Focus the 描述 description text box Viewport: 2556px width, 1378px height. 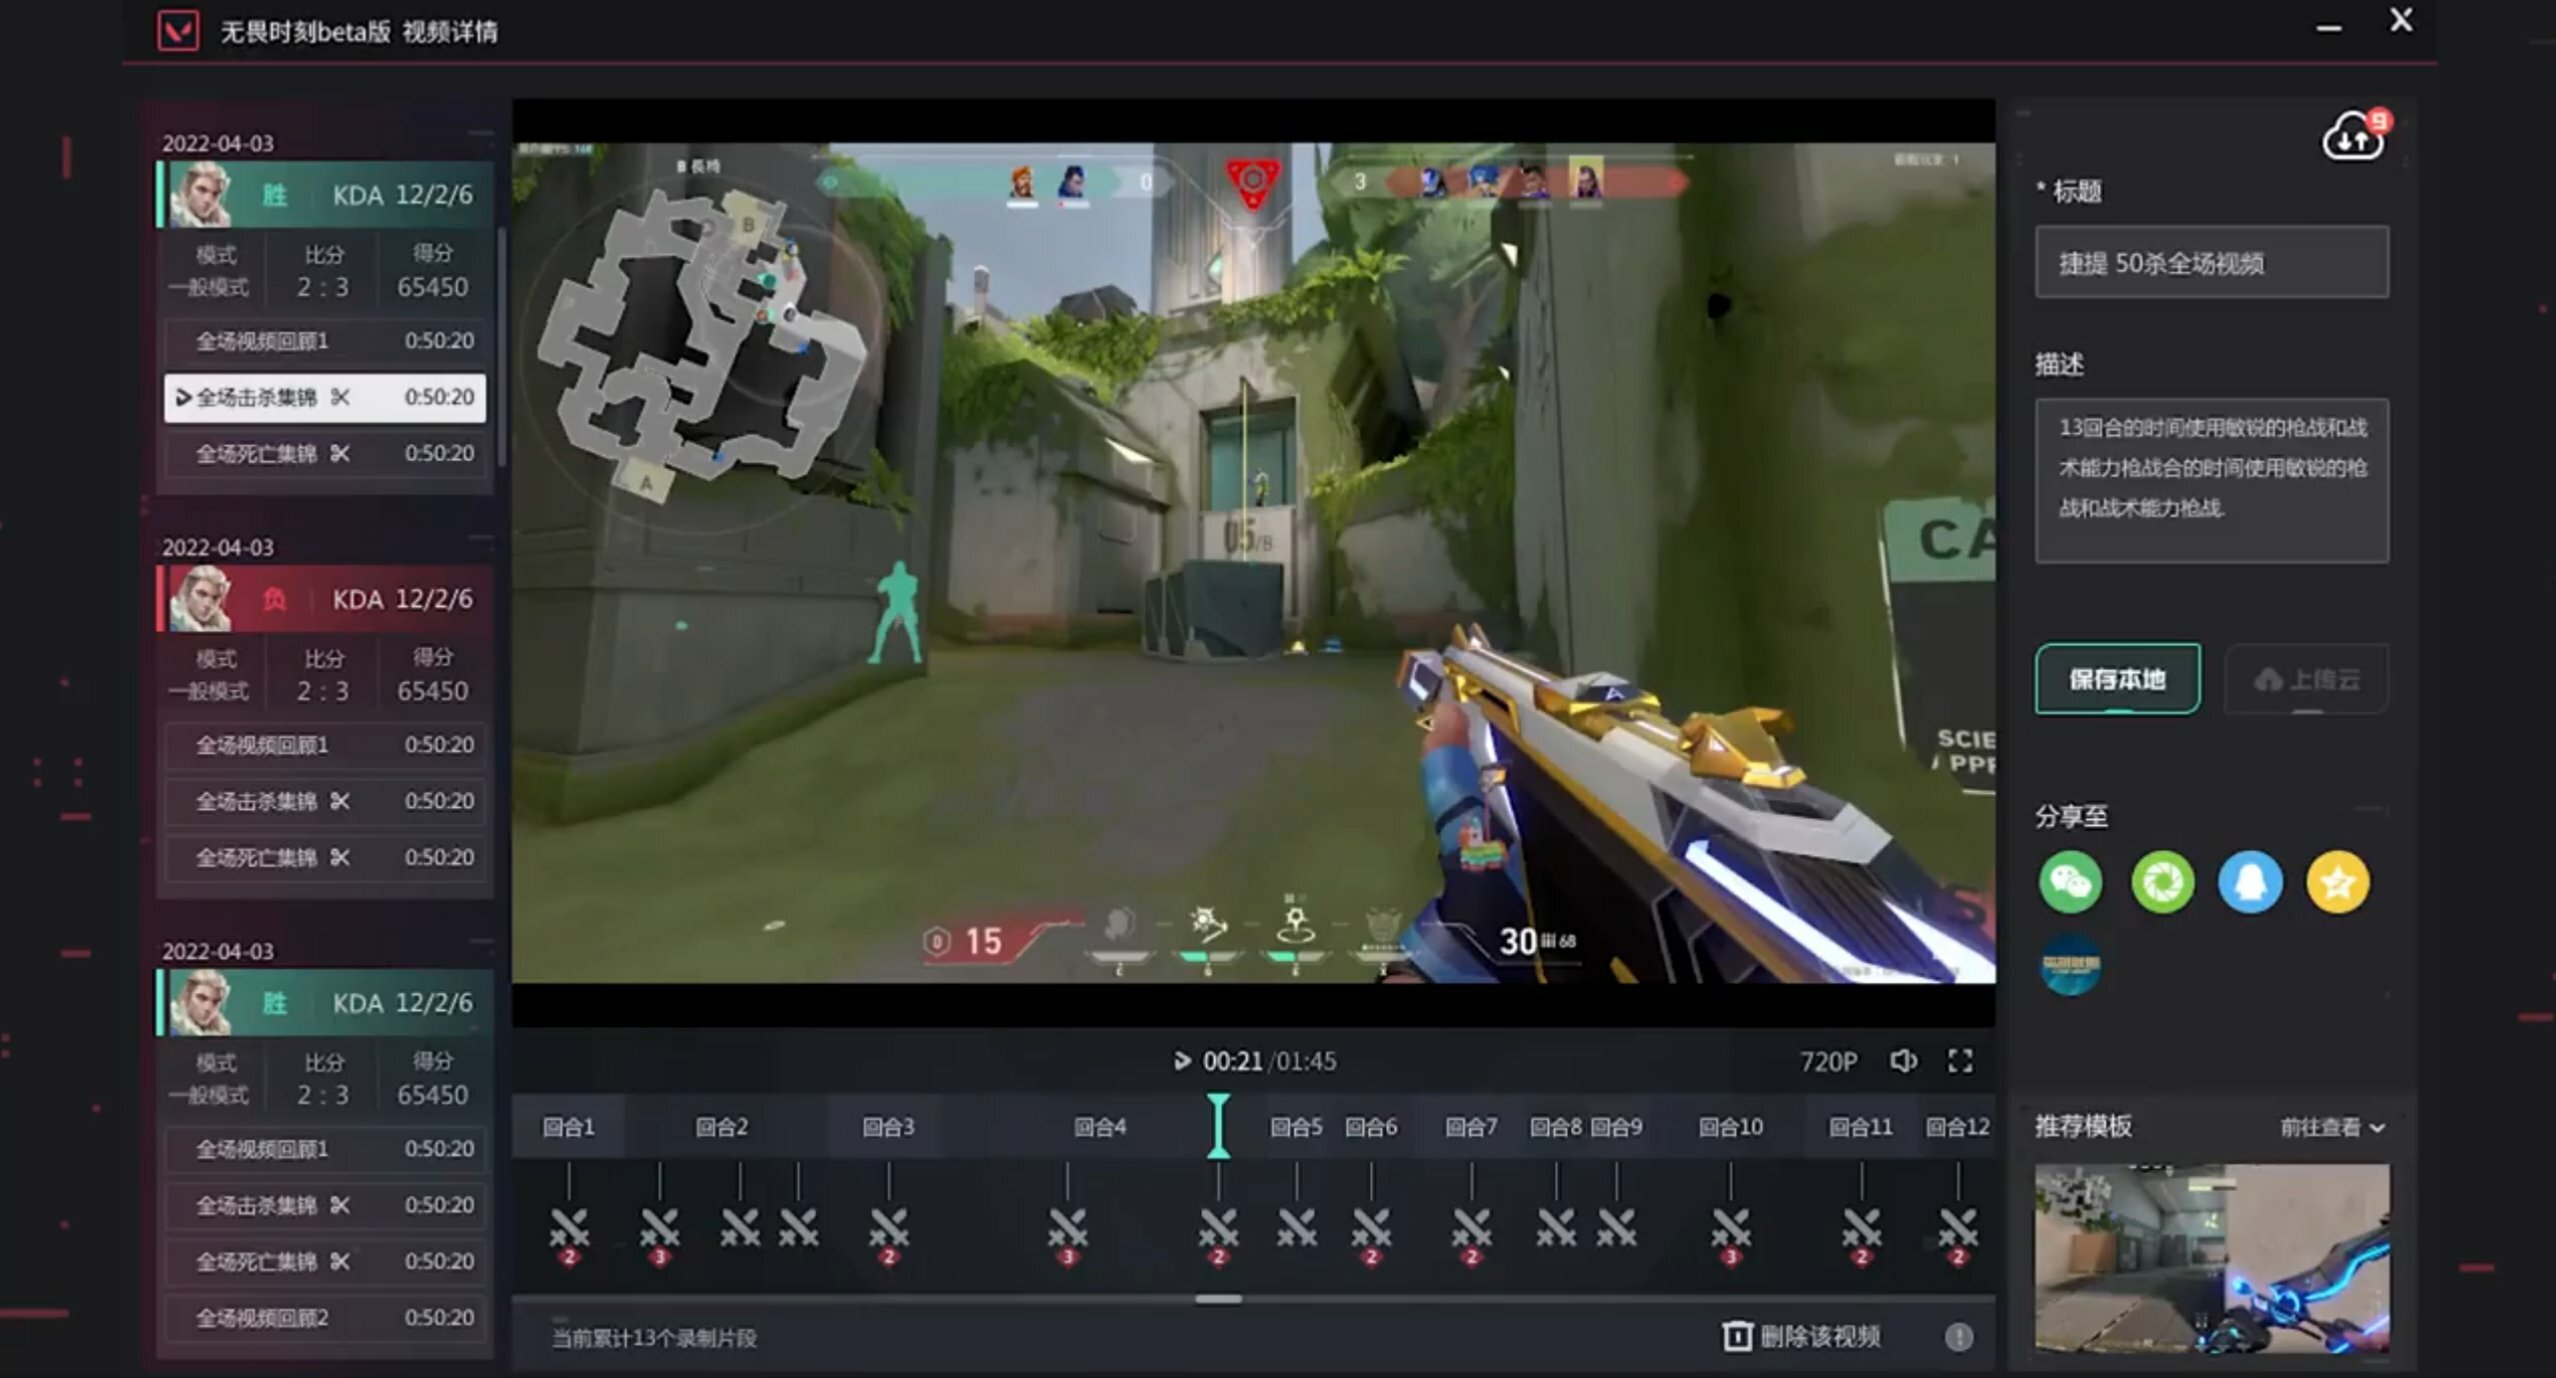tap(2212, 481)
